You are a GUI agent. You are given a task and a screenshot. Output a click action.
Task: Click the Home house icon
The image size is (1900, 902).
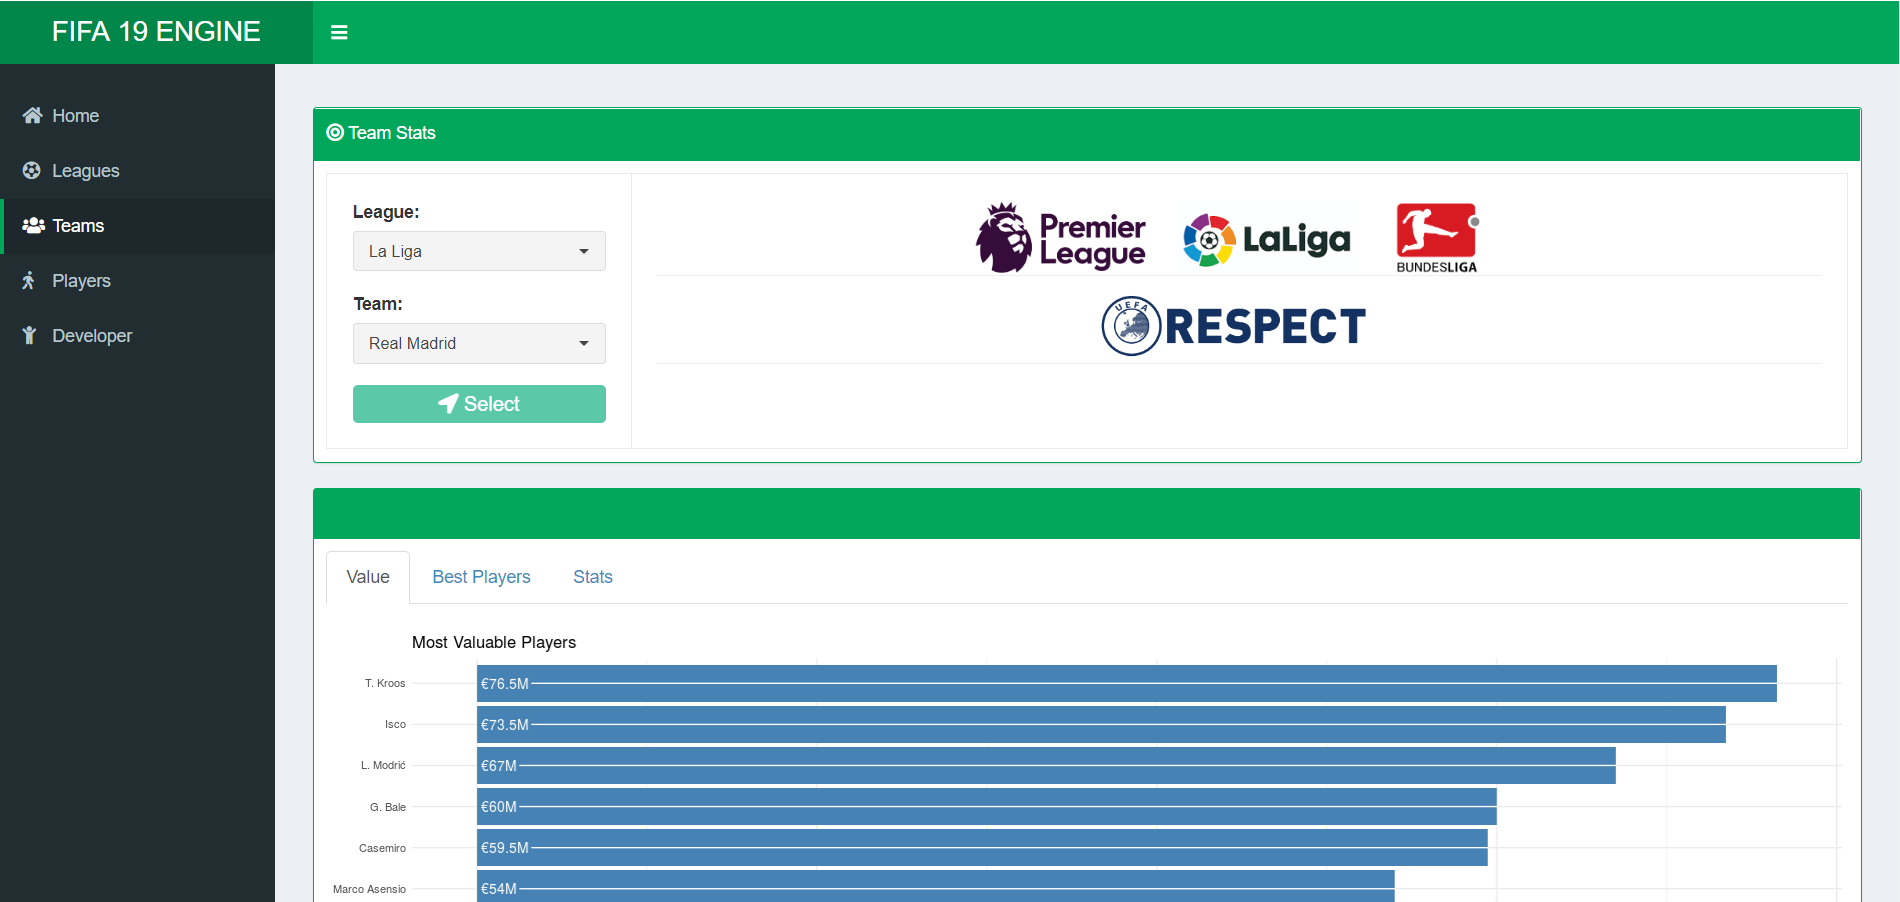click(33, 115)
